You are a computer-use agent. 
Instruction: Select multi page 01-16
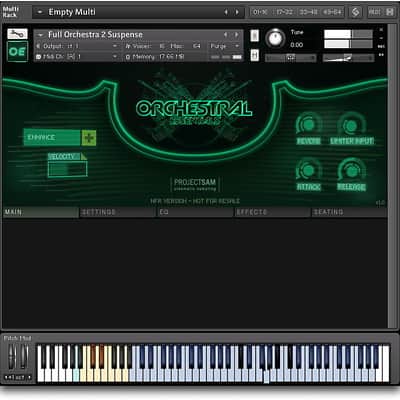coord(260,12)
